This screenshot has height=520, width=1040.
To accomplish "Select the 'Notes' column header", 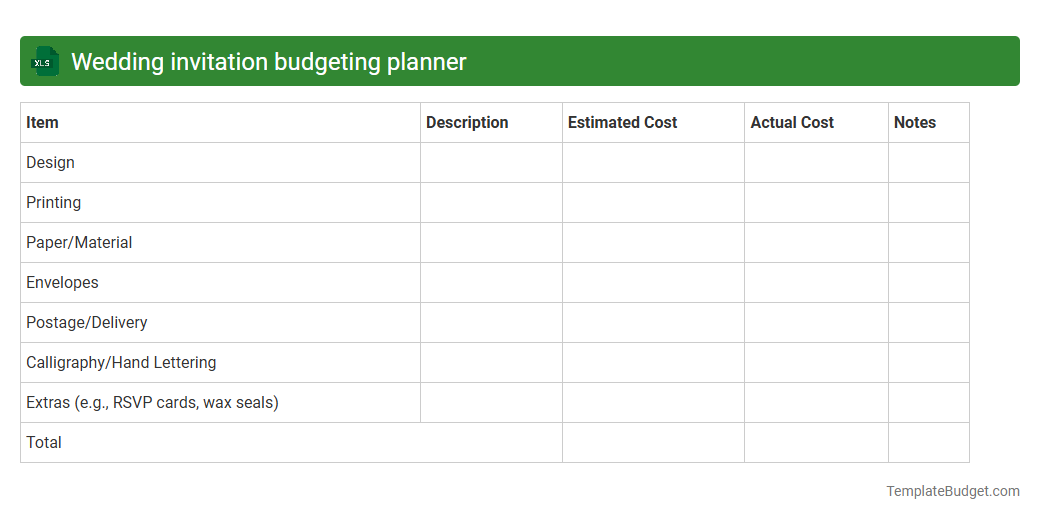I will [x=929, y=123].
